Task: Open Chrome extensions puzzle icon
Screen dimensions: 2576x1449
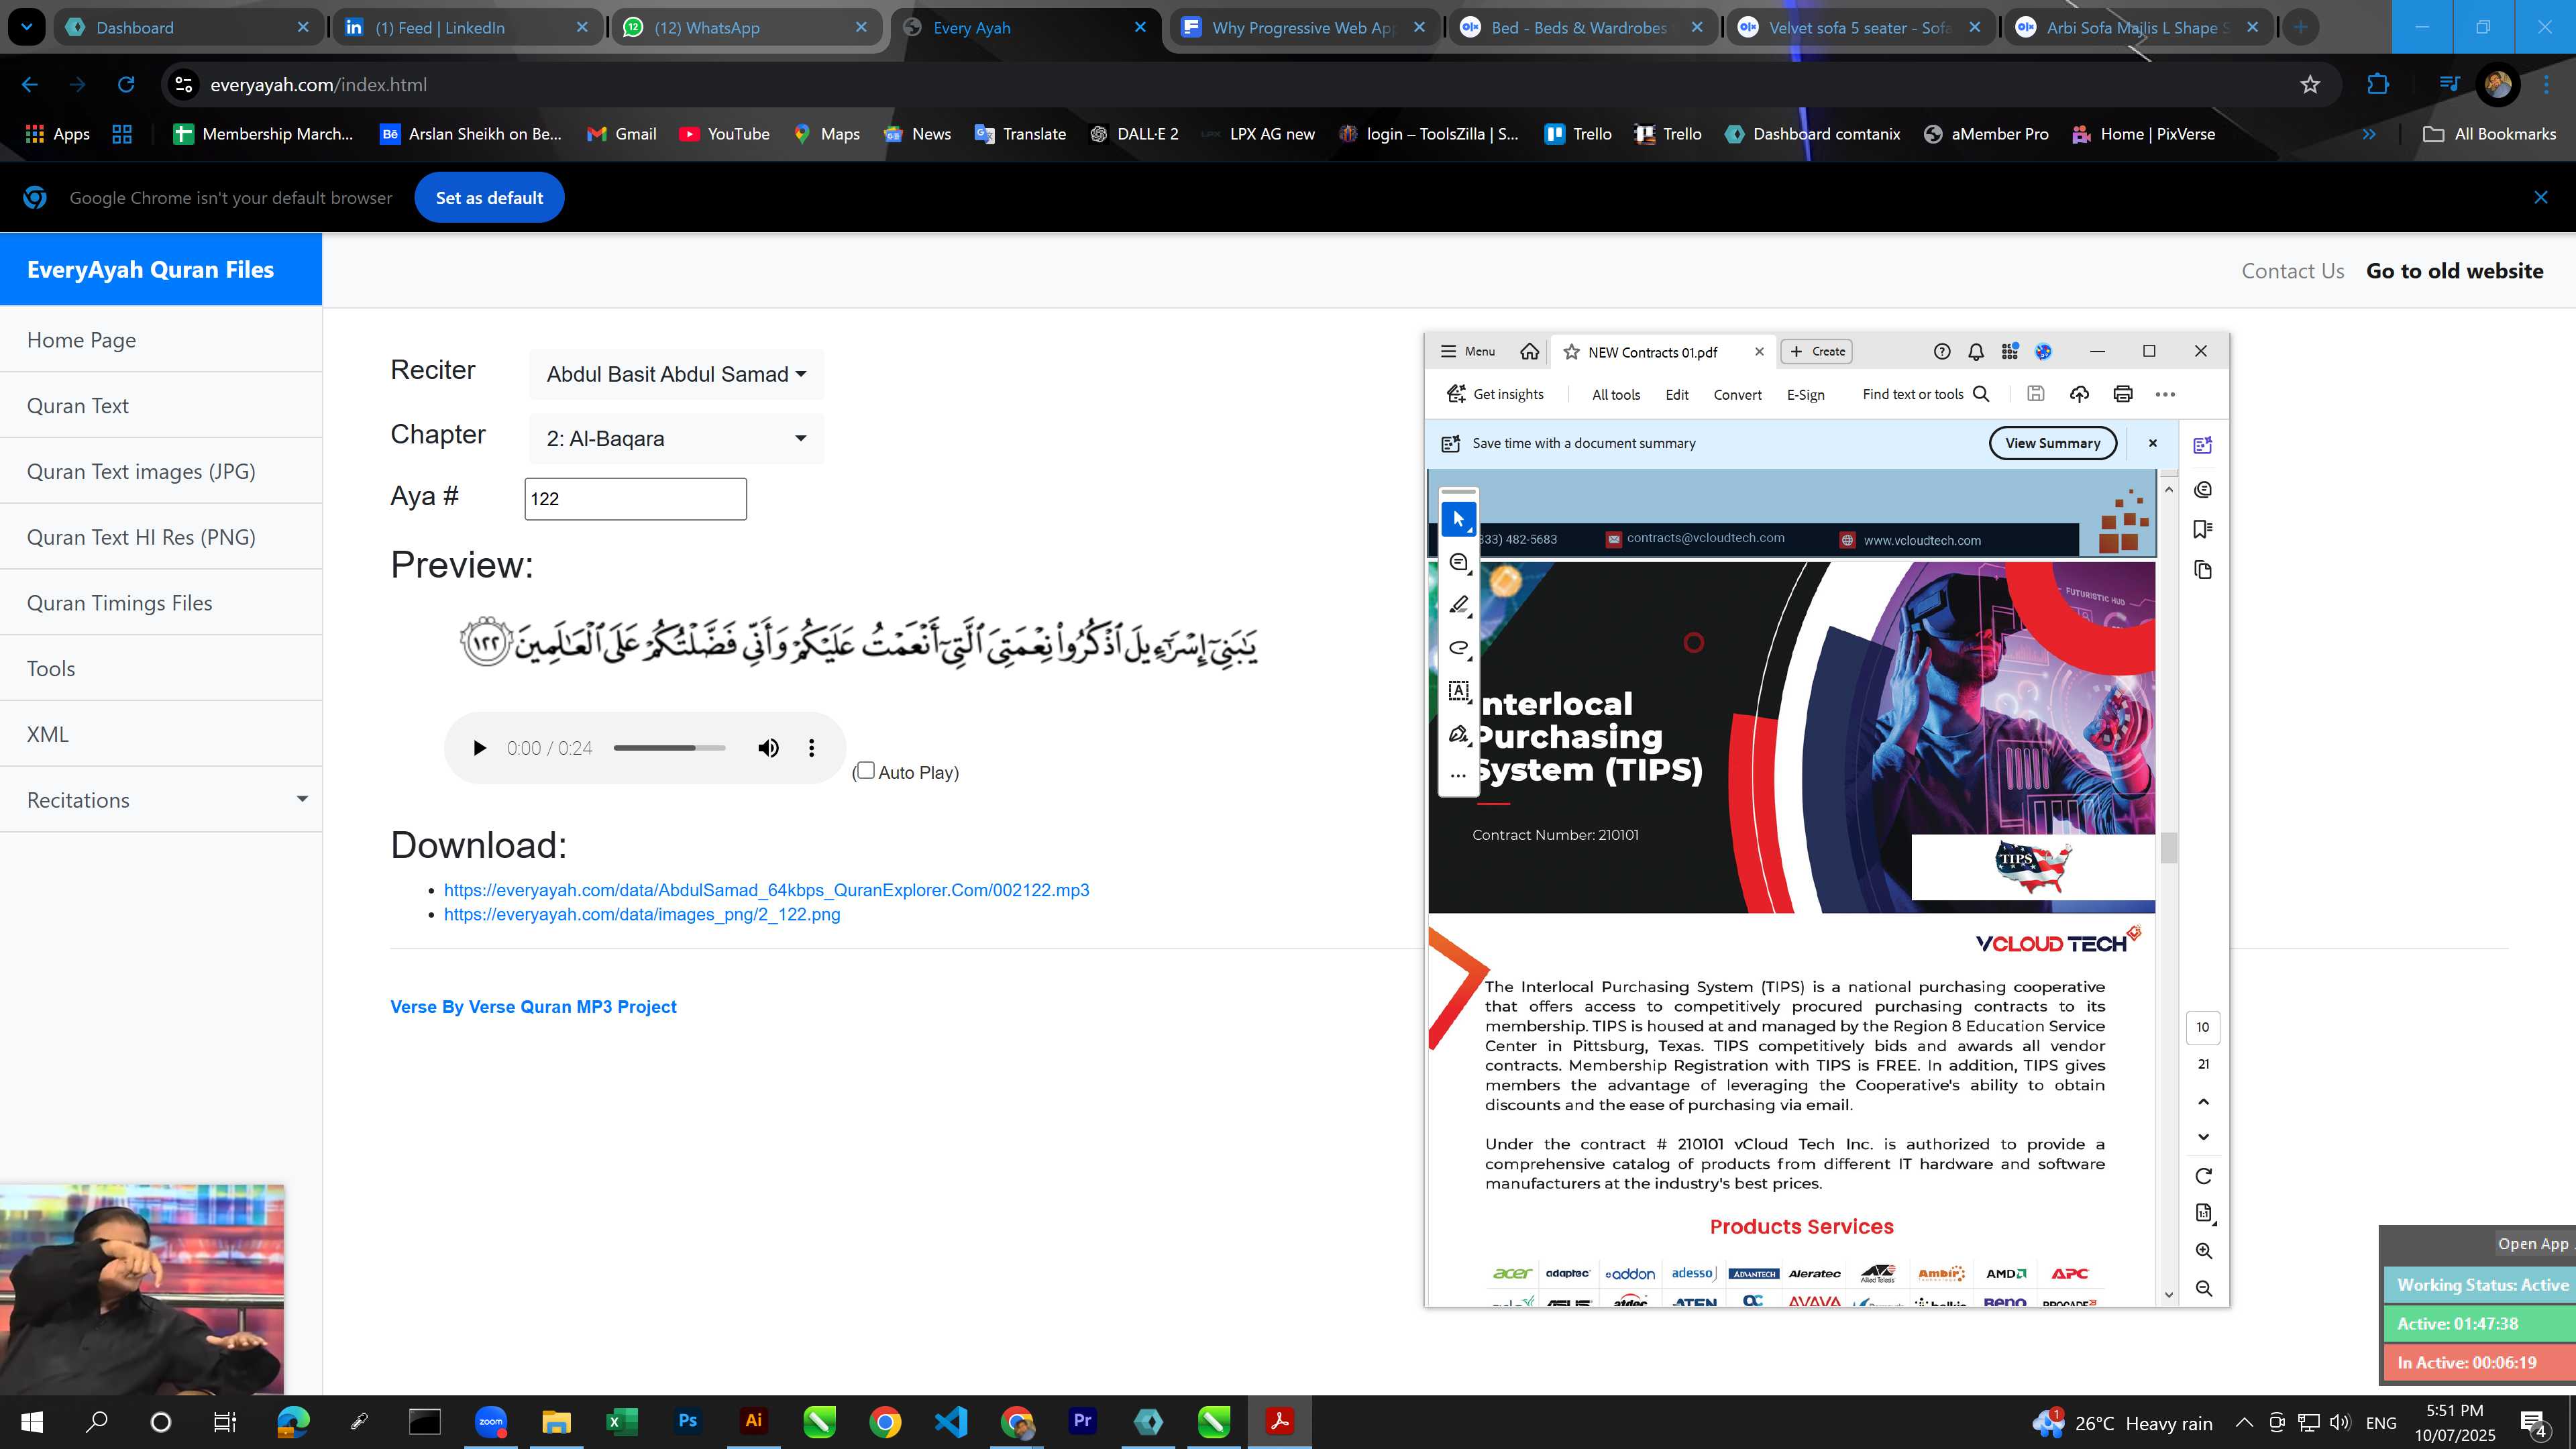Action: click(2378, 85)
